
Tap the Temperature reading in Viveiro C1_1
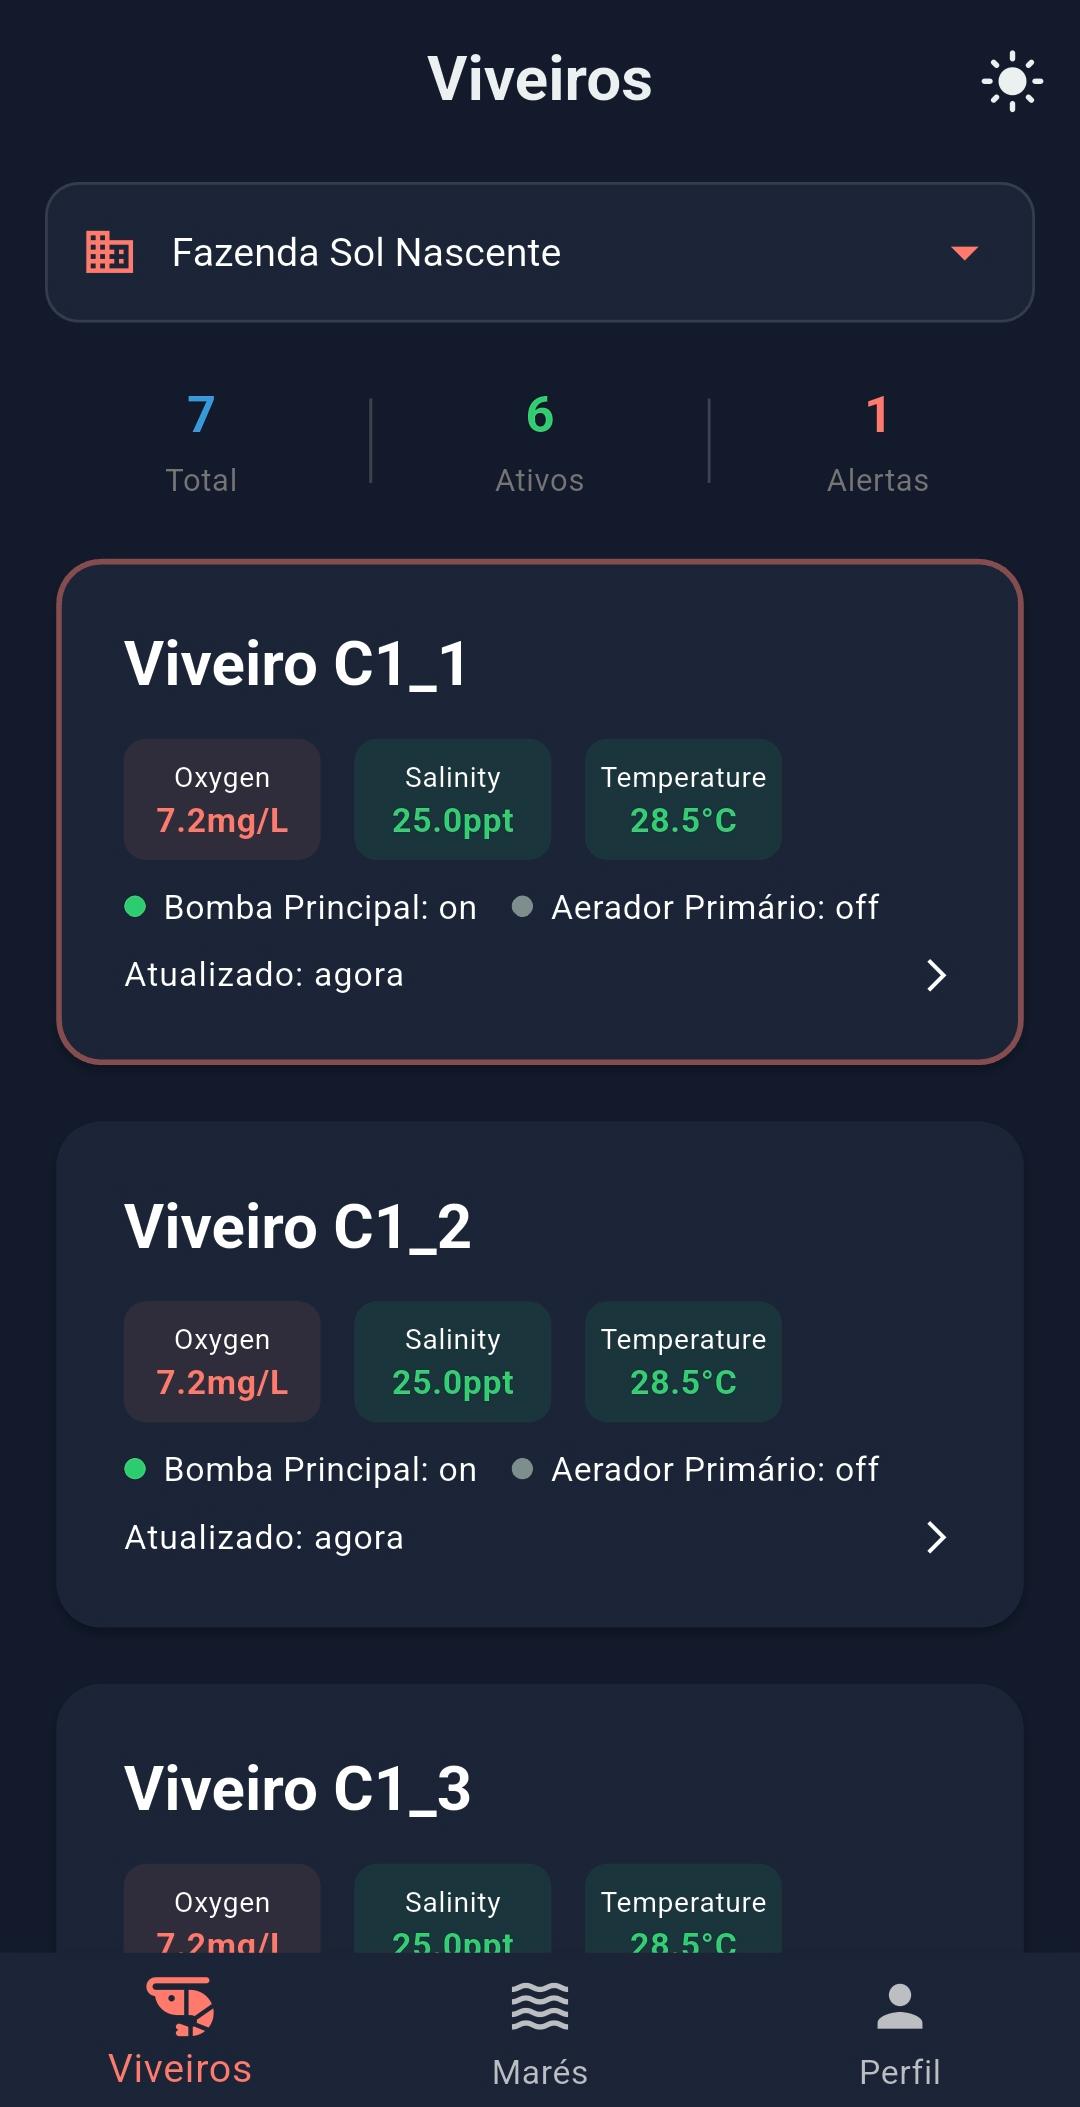coord(683,800)
